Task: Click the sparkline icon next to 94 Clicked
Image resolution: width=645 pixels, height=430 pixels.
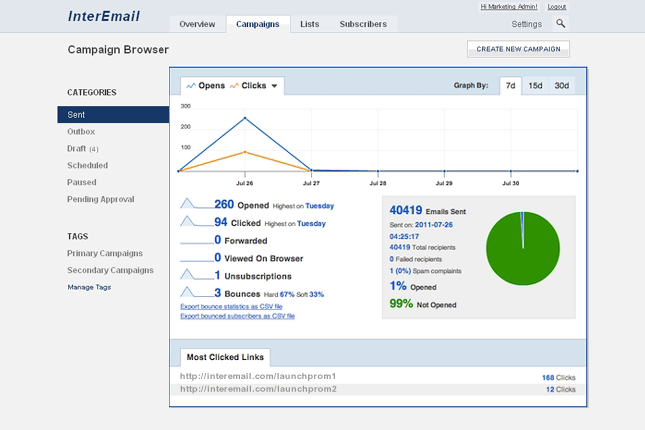Action: click(x=196, y=221)
